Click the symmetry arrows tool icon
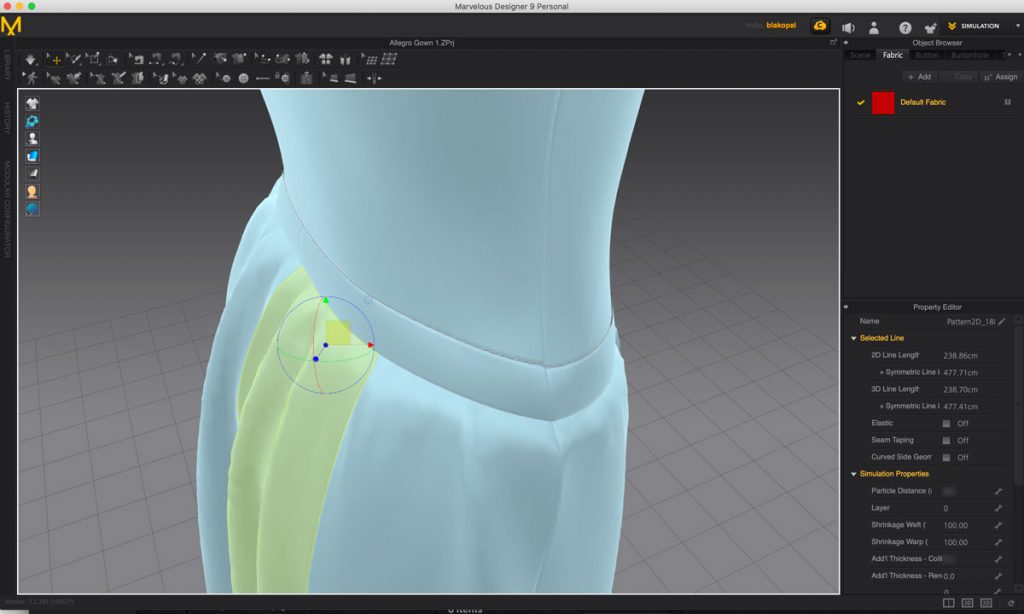The width and height of the screenshot is (1024, 614). coord(373,78)
